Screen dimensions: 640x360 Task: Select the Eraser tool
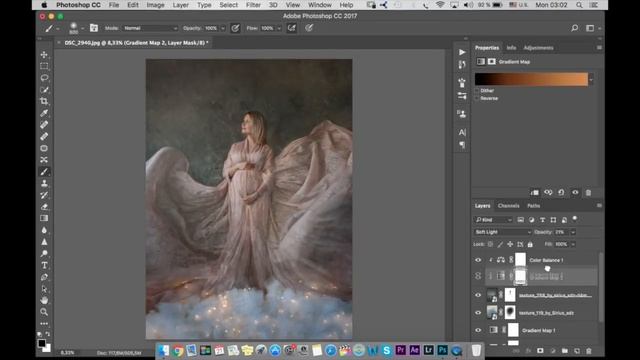coord(44,207)
